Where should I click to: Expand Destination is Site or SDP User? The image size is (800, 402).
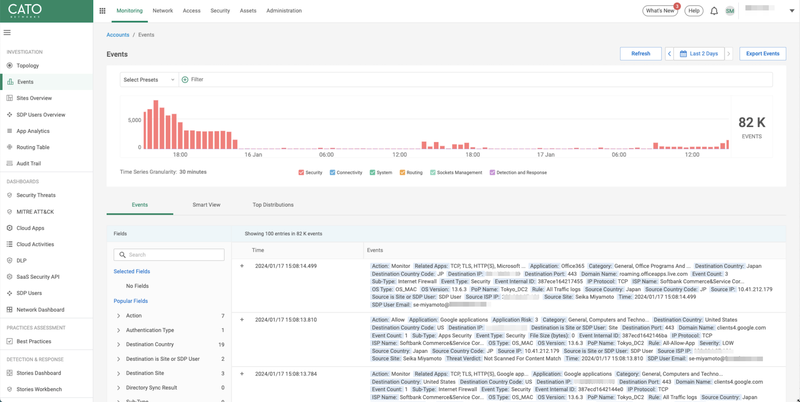(119, 359)
